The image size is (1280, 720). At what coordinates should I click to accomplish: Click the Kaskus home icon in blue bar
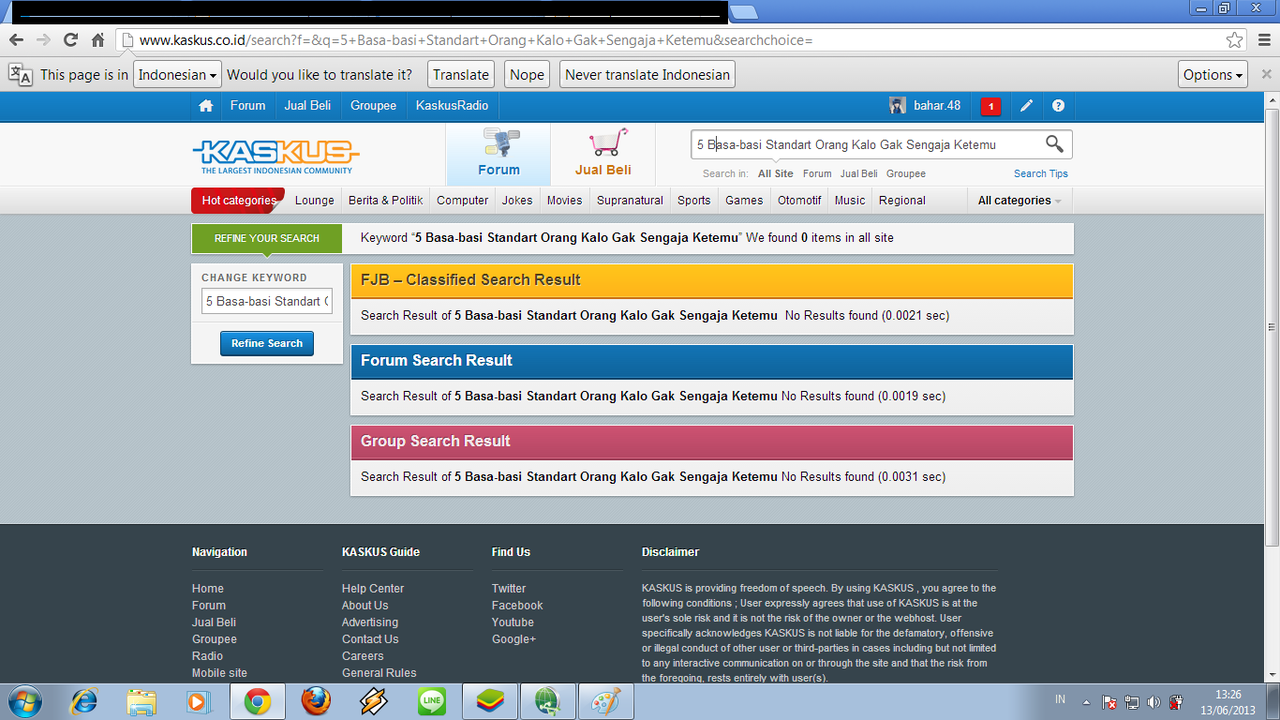[x=206, y=105]
